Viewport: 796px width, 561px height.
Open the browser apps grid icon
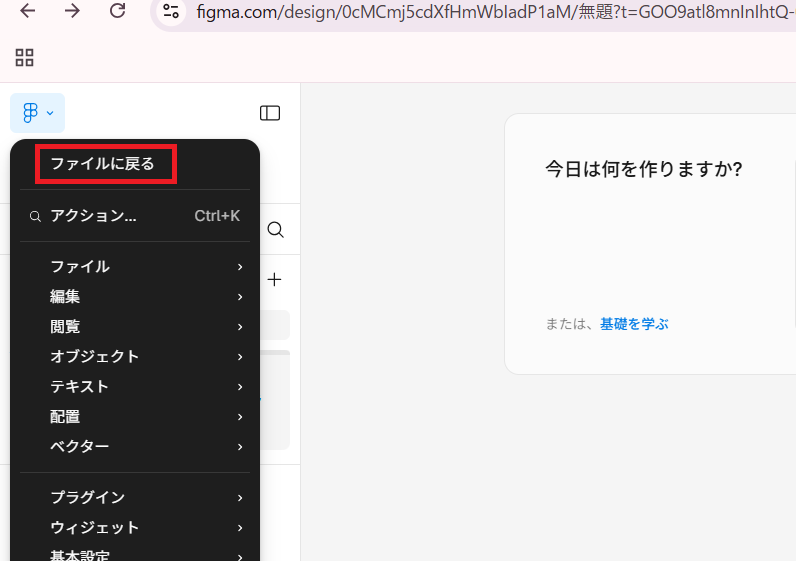coord(24,57)
